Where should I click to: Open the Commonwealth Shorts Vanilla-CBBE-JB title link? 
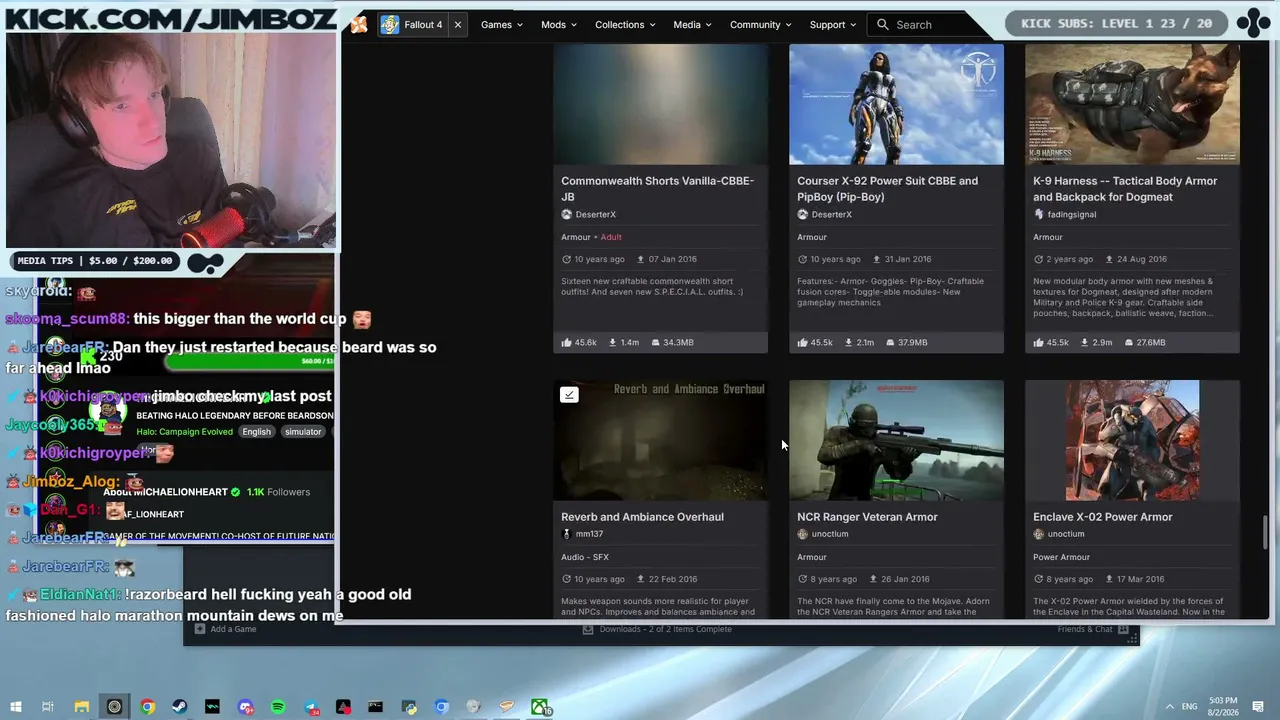tap(657, 189)
